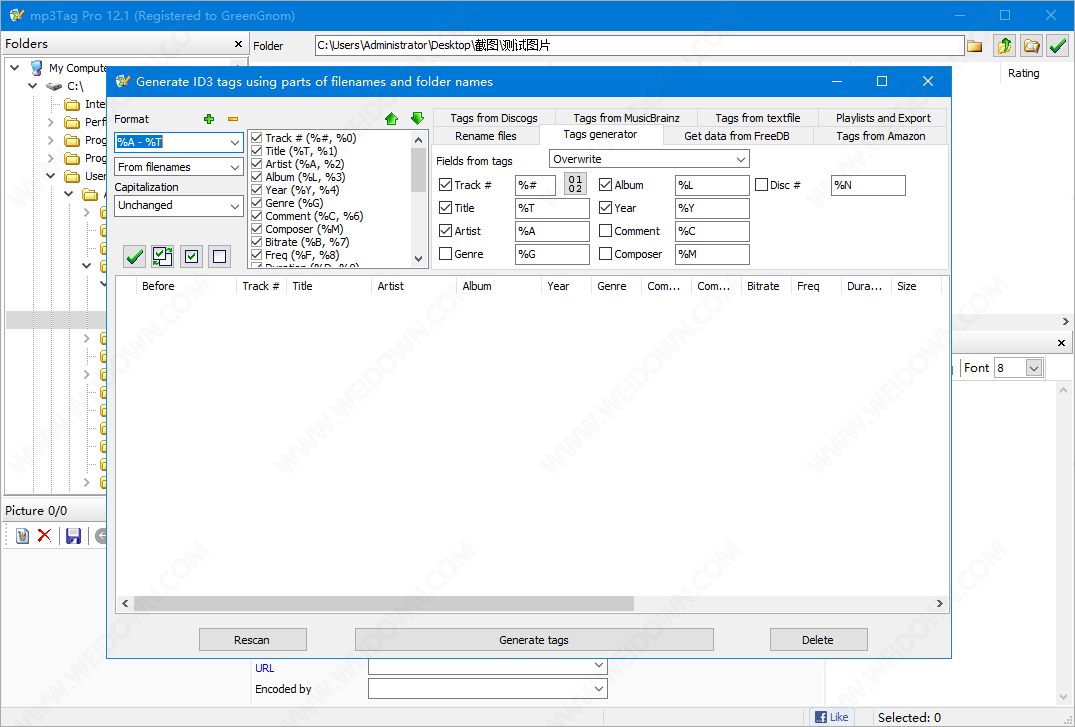1075x727 pixels.
Task: Move the field down with the green down arrow
Action: pos(417,119)
